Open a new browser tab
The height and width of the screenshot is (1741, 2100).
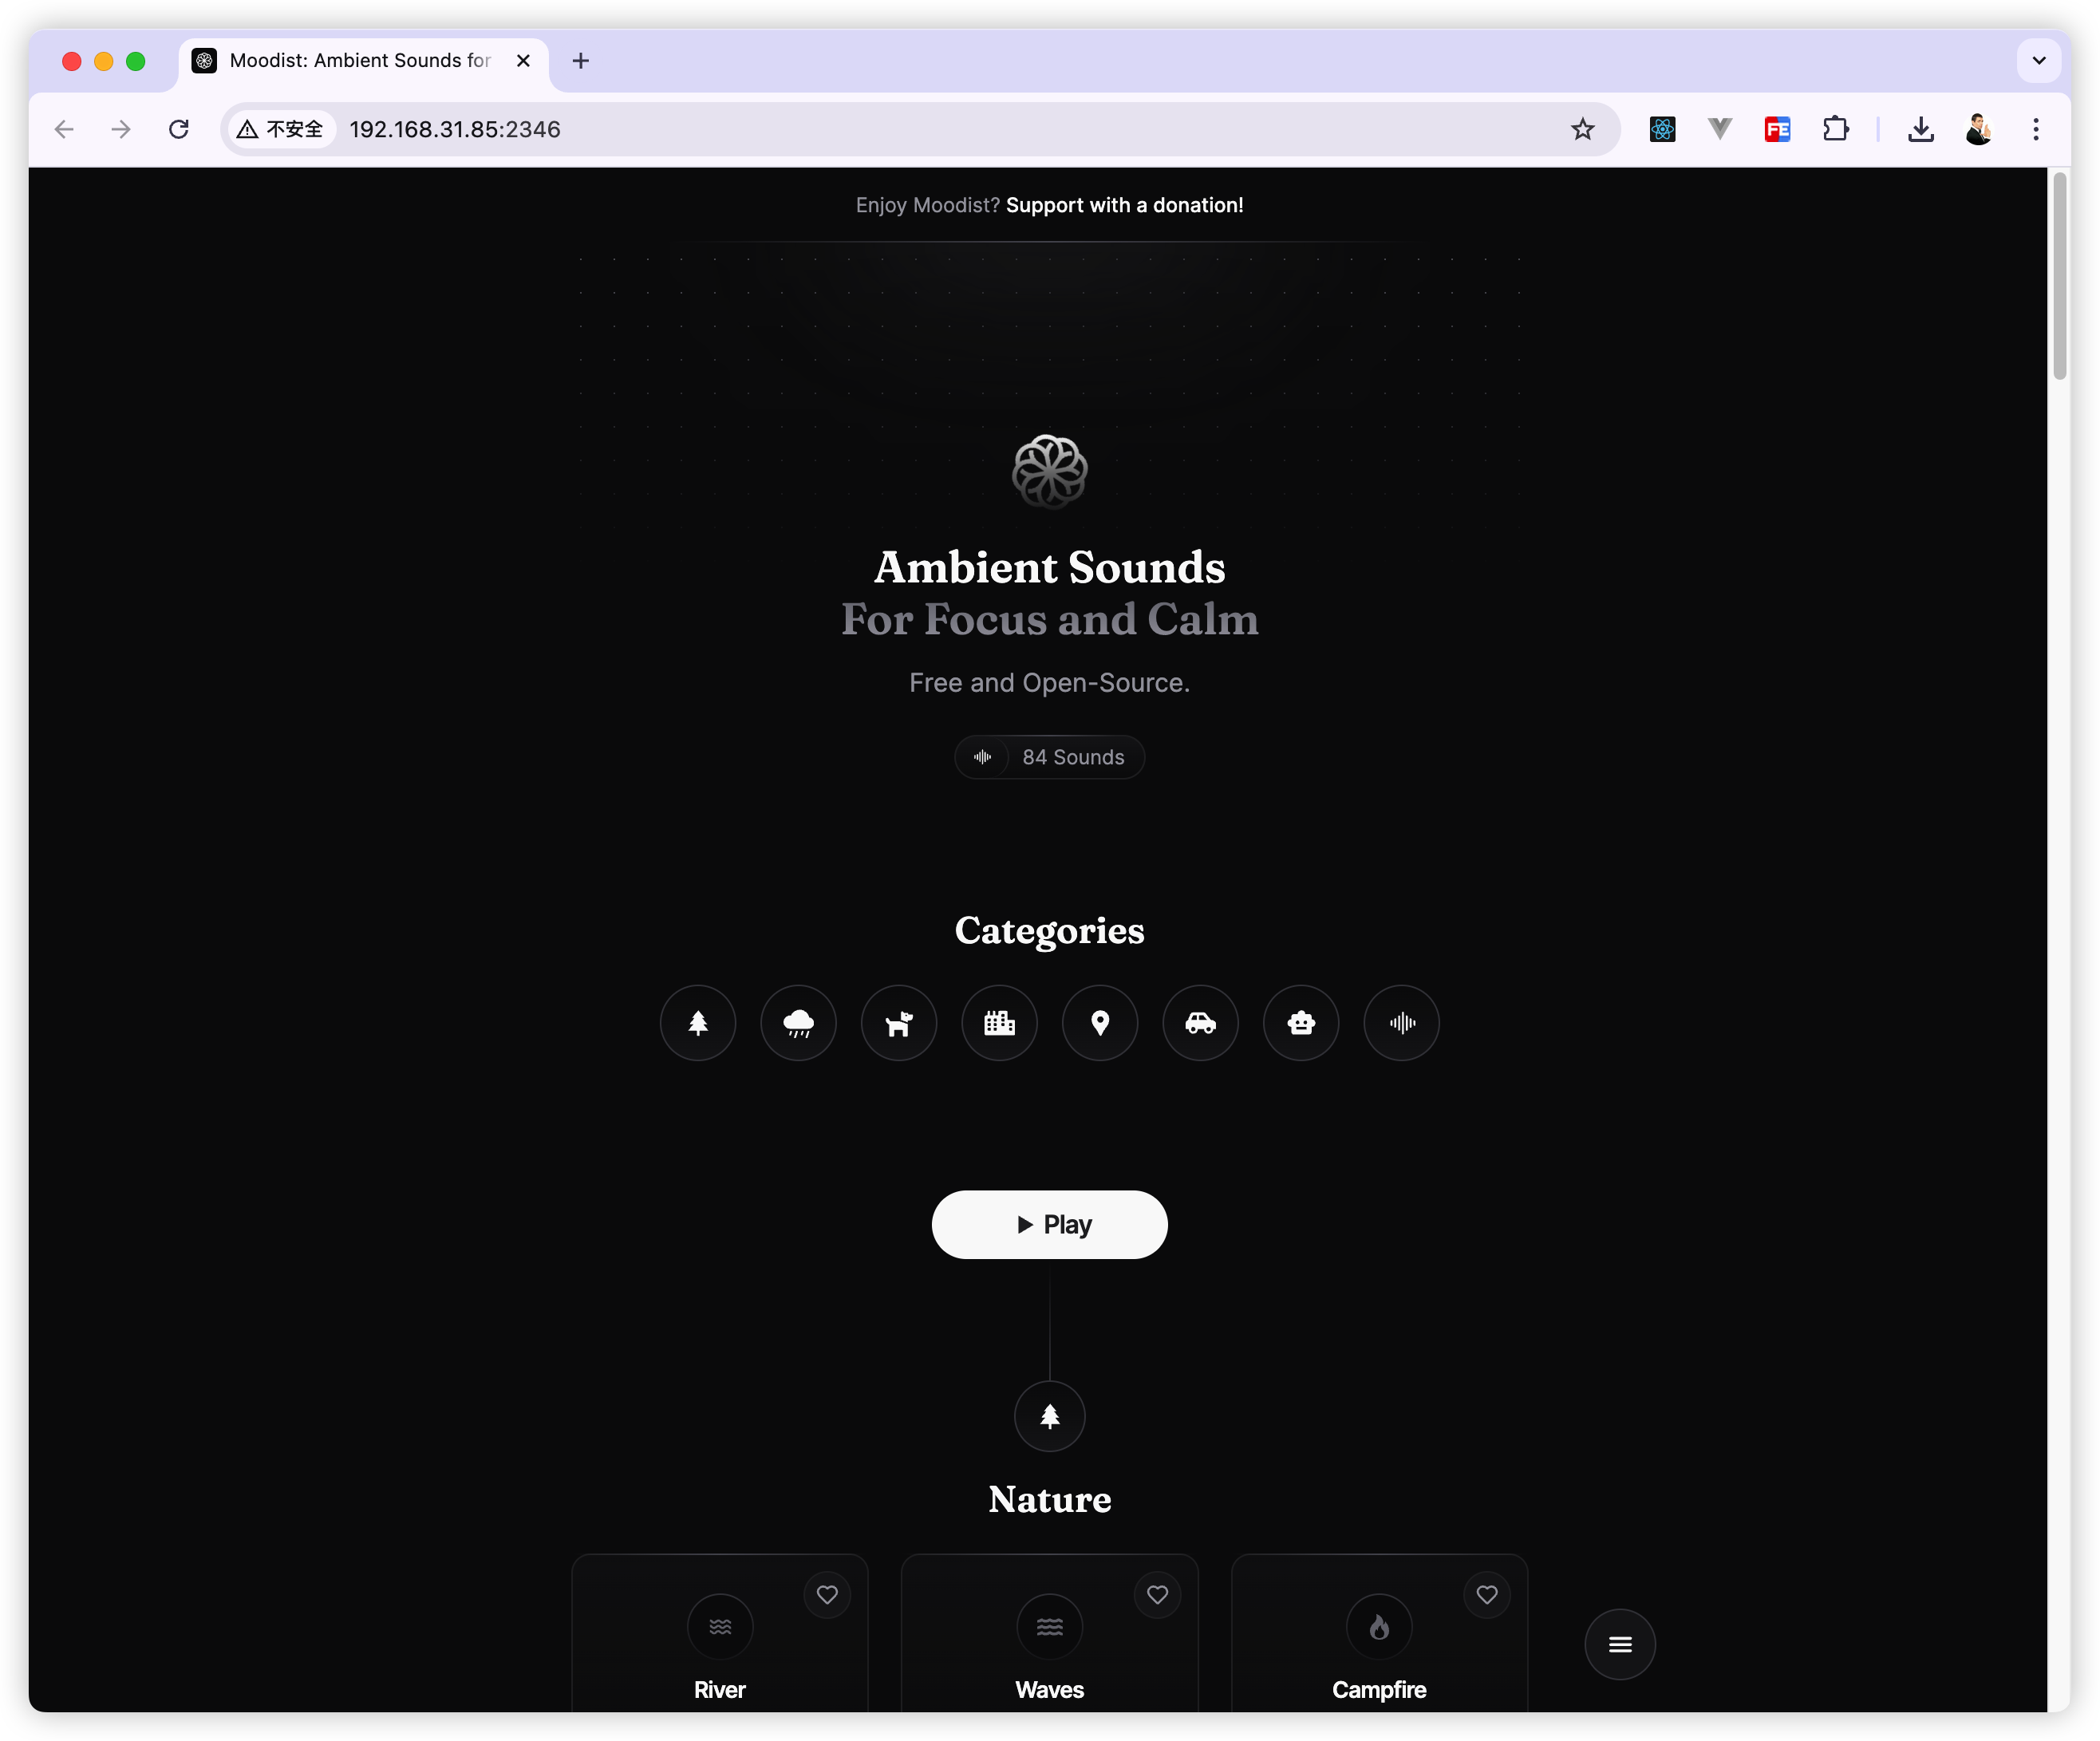581,61
